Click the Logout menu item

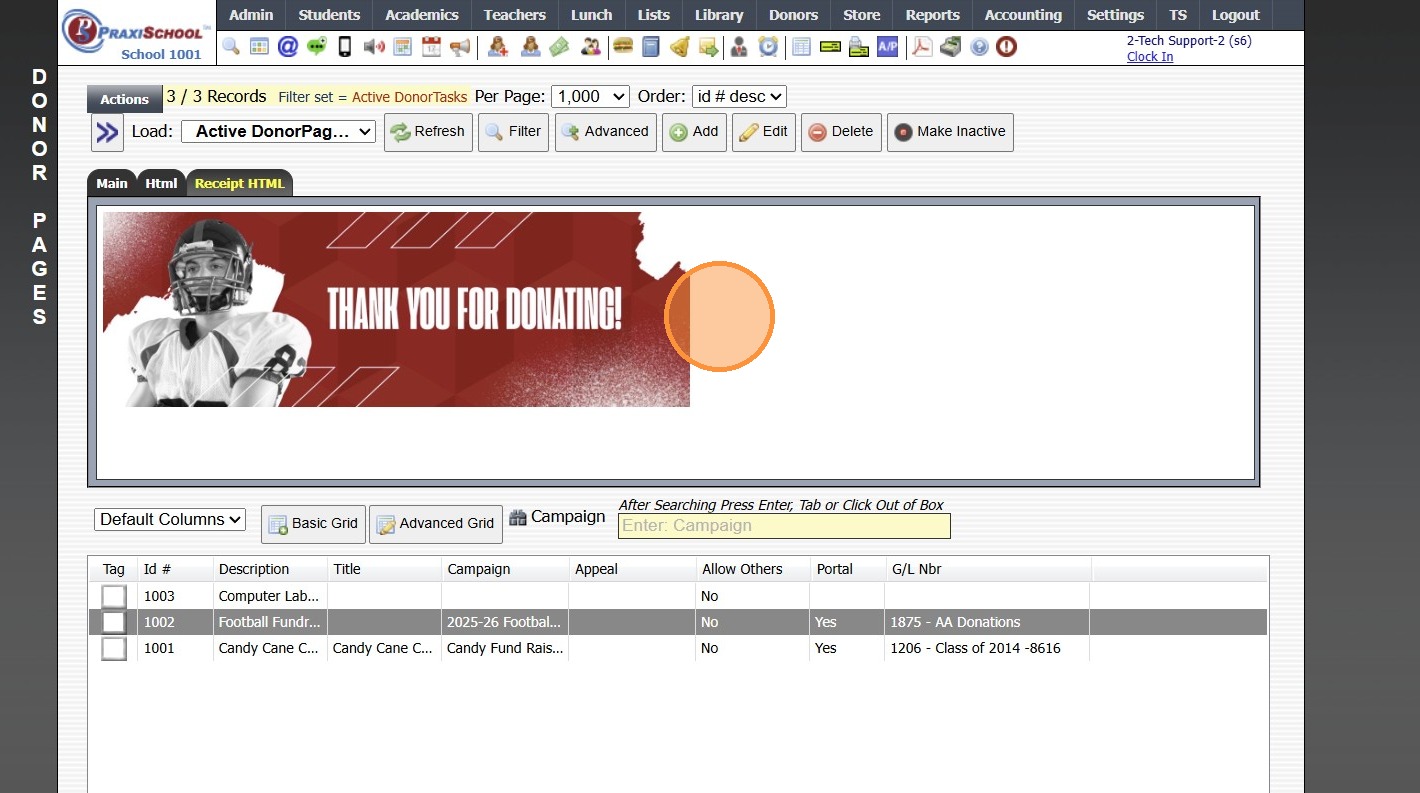tap(1236, 15)
